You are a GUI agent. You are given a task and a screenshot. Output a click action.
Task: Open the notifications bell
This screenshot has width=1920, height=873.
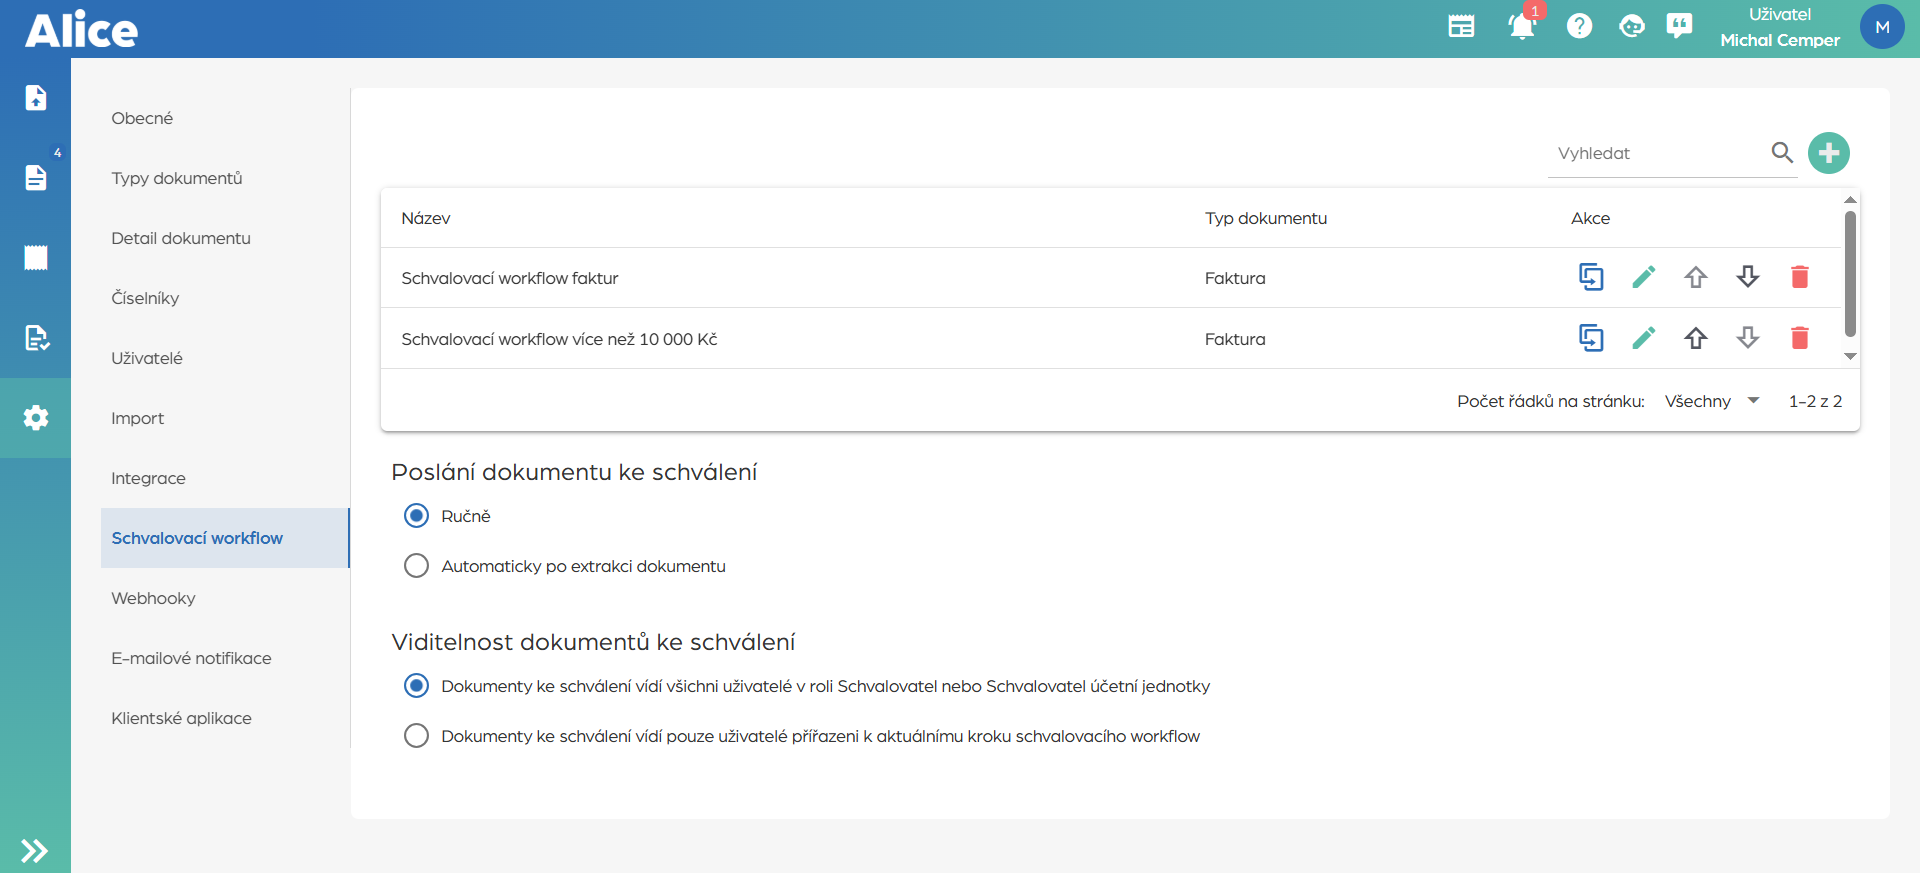click(x=1521, y=27)
